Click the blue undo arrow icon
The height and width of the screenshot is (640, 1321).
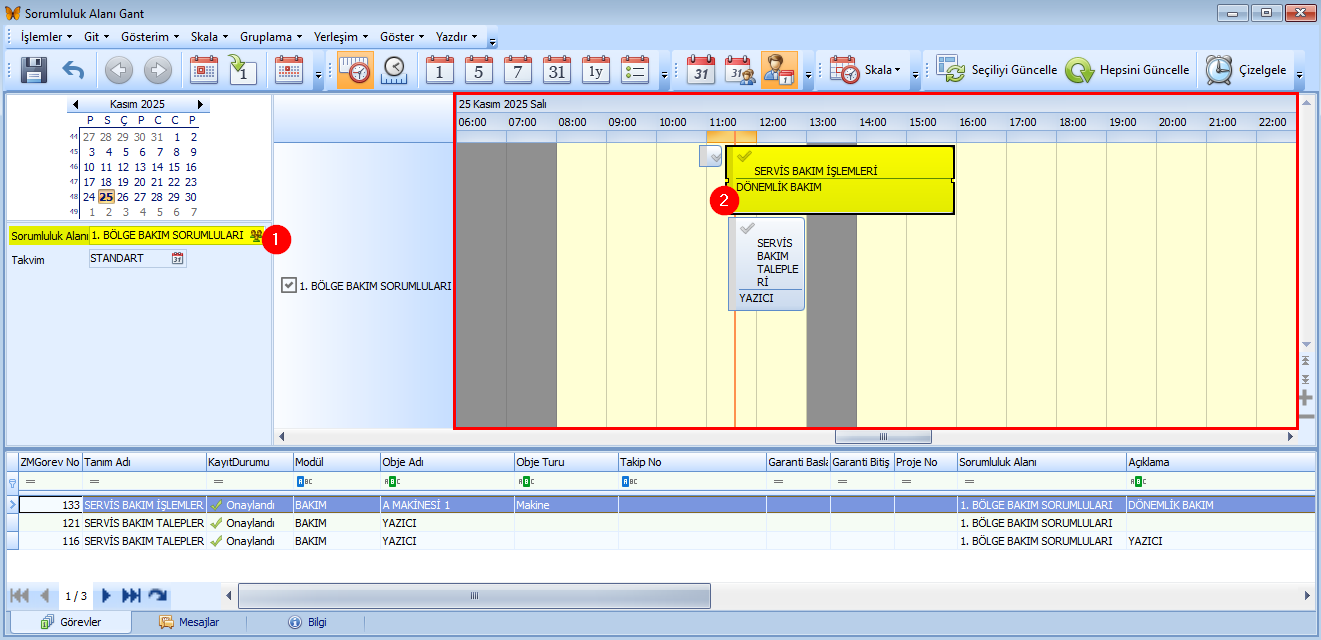pyautogui.click(x=73, y=70)
